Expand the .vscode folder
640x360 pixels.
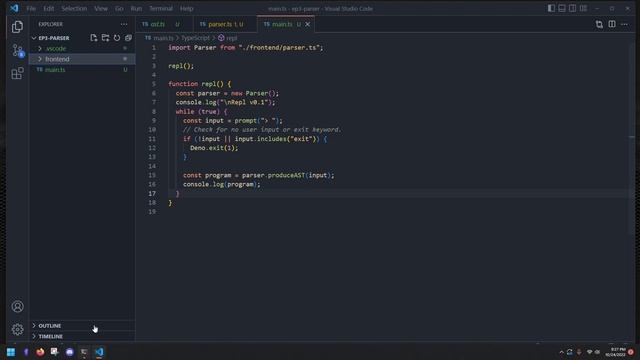coord(82,49)
